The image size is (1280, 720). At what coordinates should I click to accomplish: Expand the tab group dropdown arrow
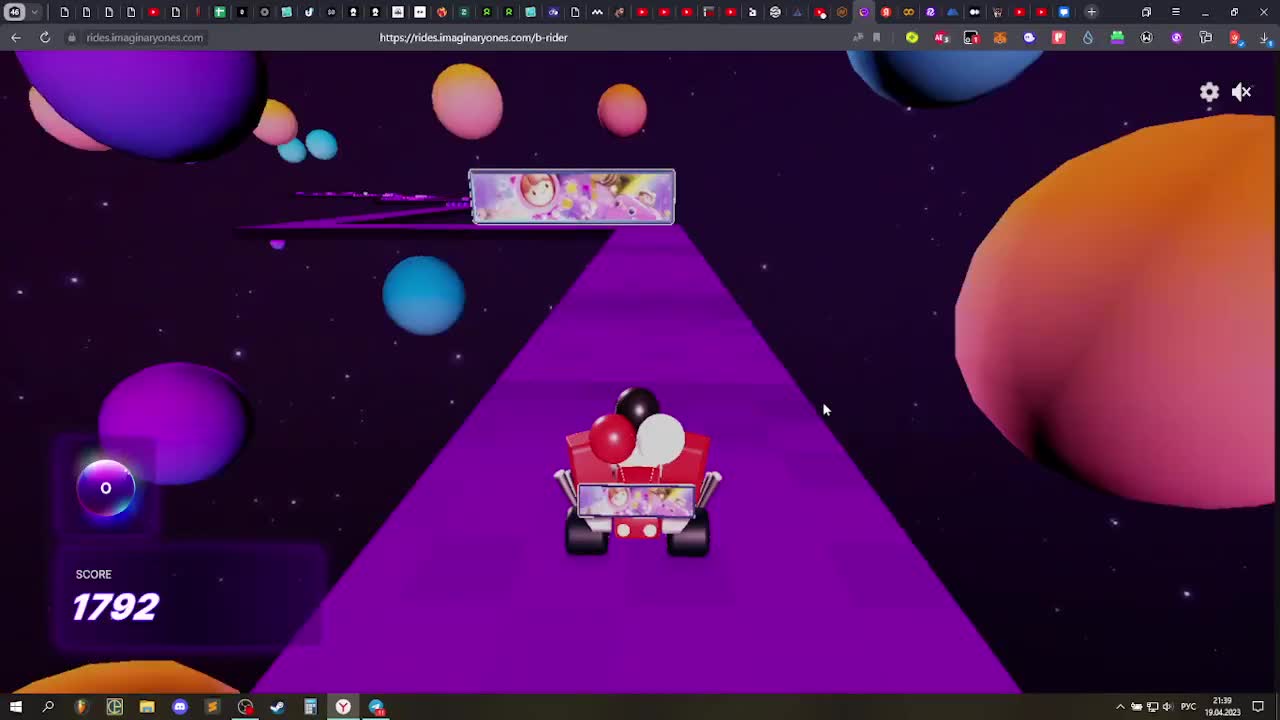pyautogui.click(x=35, y=12)
